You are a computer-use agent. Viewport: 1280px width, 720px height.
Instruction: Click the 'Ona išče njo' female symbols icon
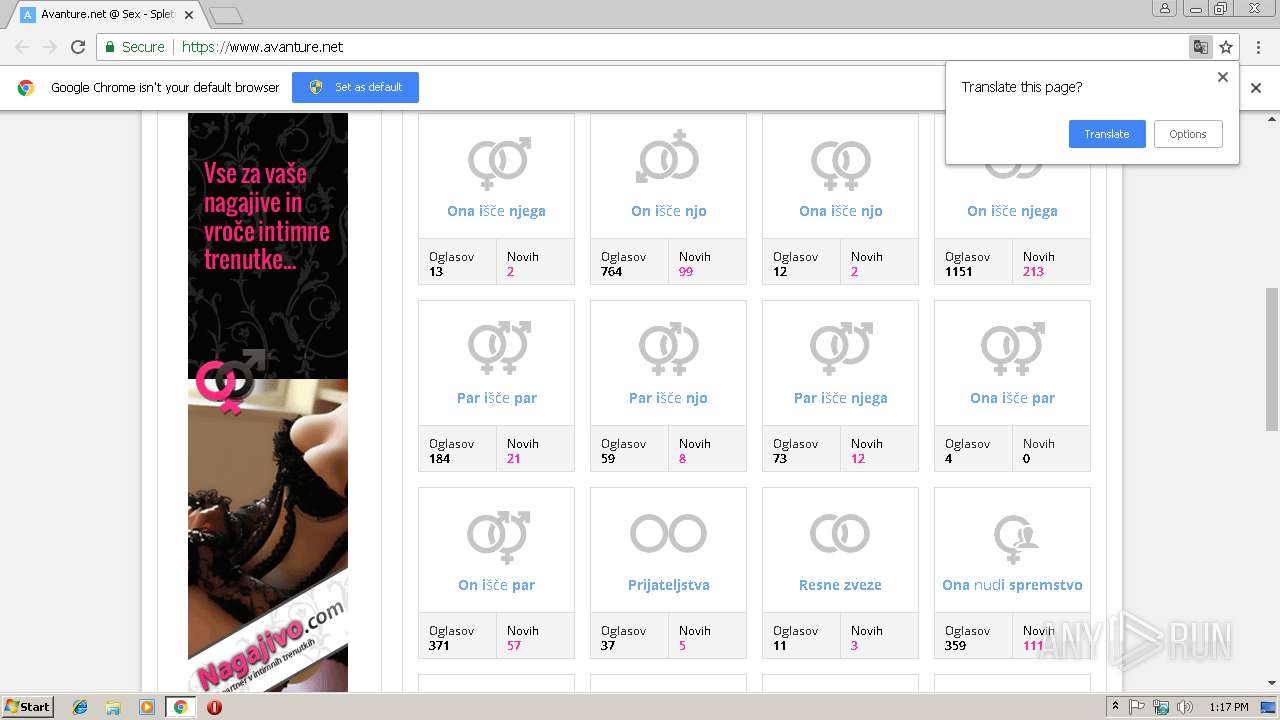point(840,164)
